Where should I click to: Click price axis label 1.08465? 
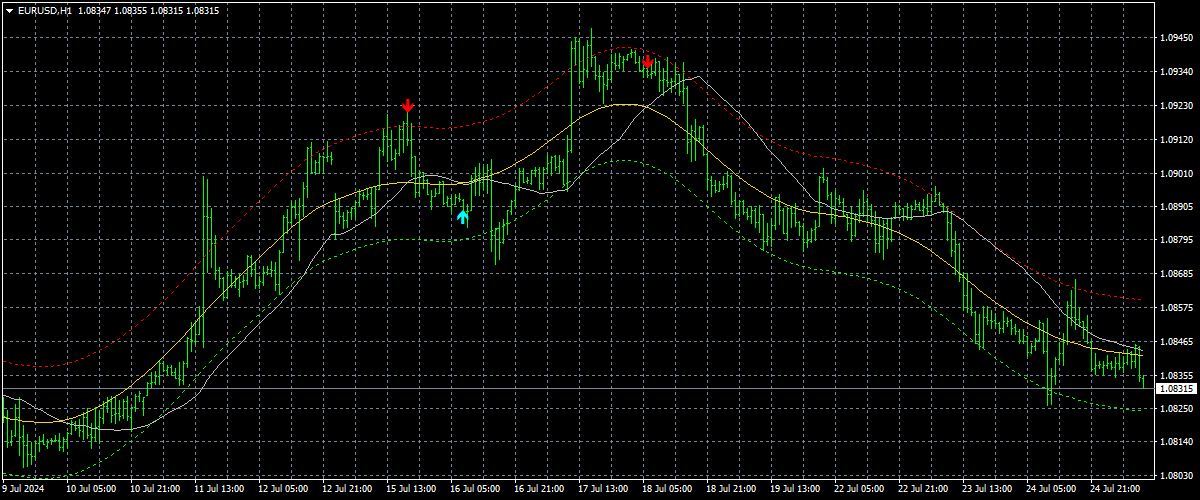tap(1175, 341)
